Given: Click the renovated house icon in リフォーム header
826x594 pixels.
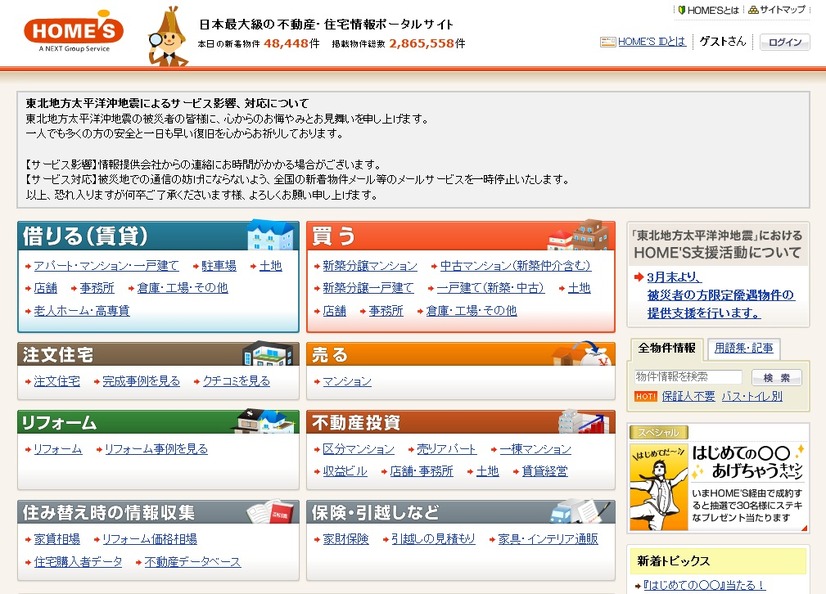Looking at the screenshot, I should [263, 421].
